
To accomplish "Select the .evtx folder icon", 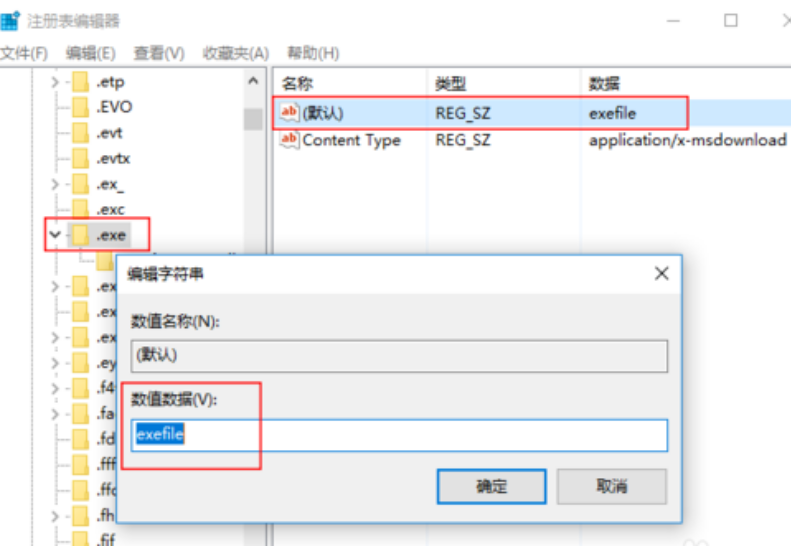I will pos(81,158).
